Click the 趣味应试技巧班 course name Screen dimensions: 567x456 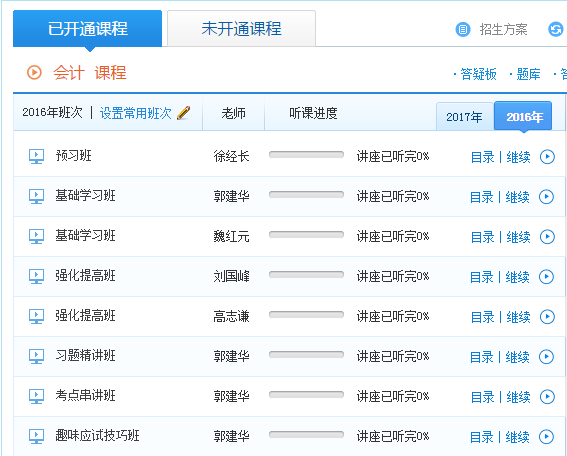point(97,435)
